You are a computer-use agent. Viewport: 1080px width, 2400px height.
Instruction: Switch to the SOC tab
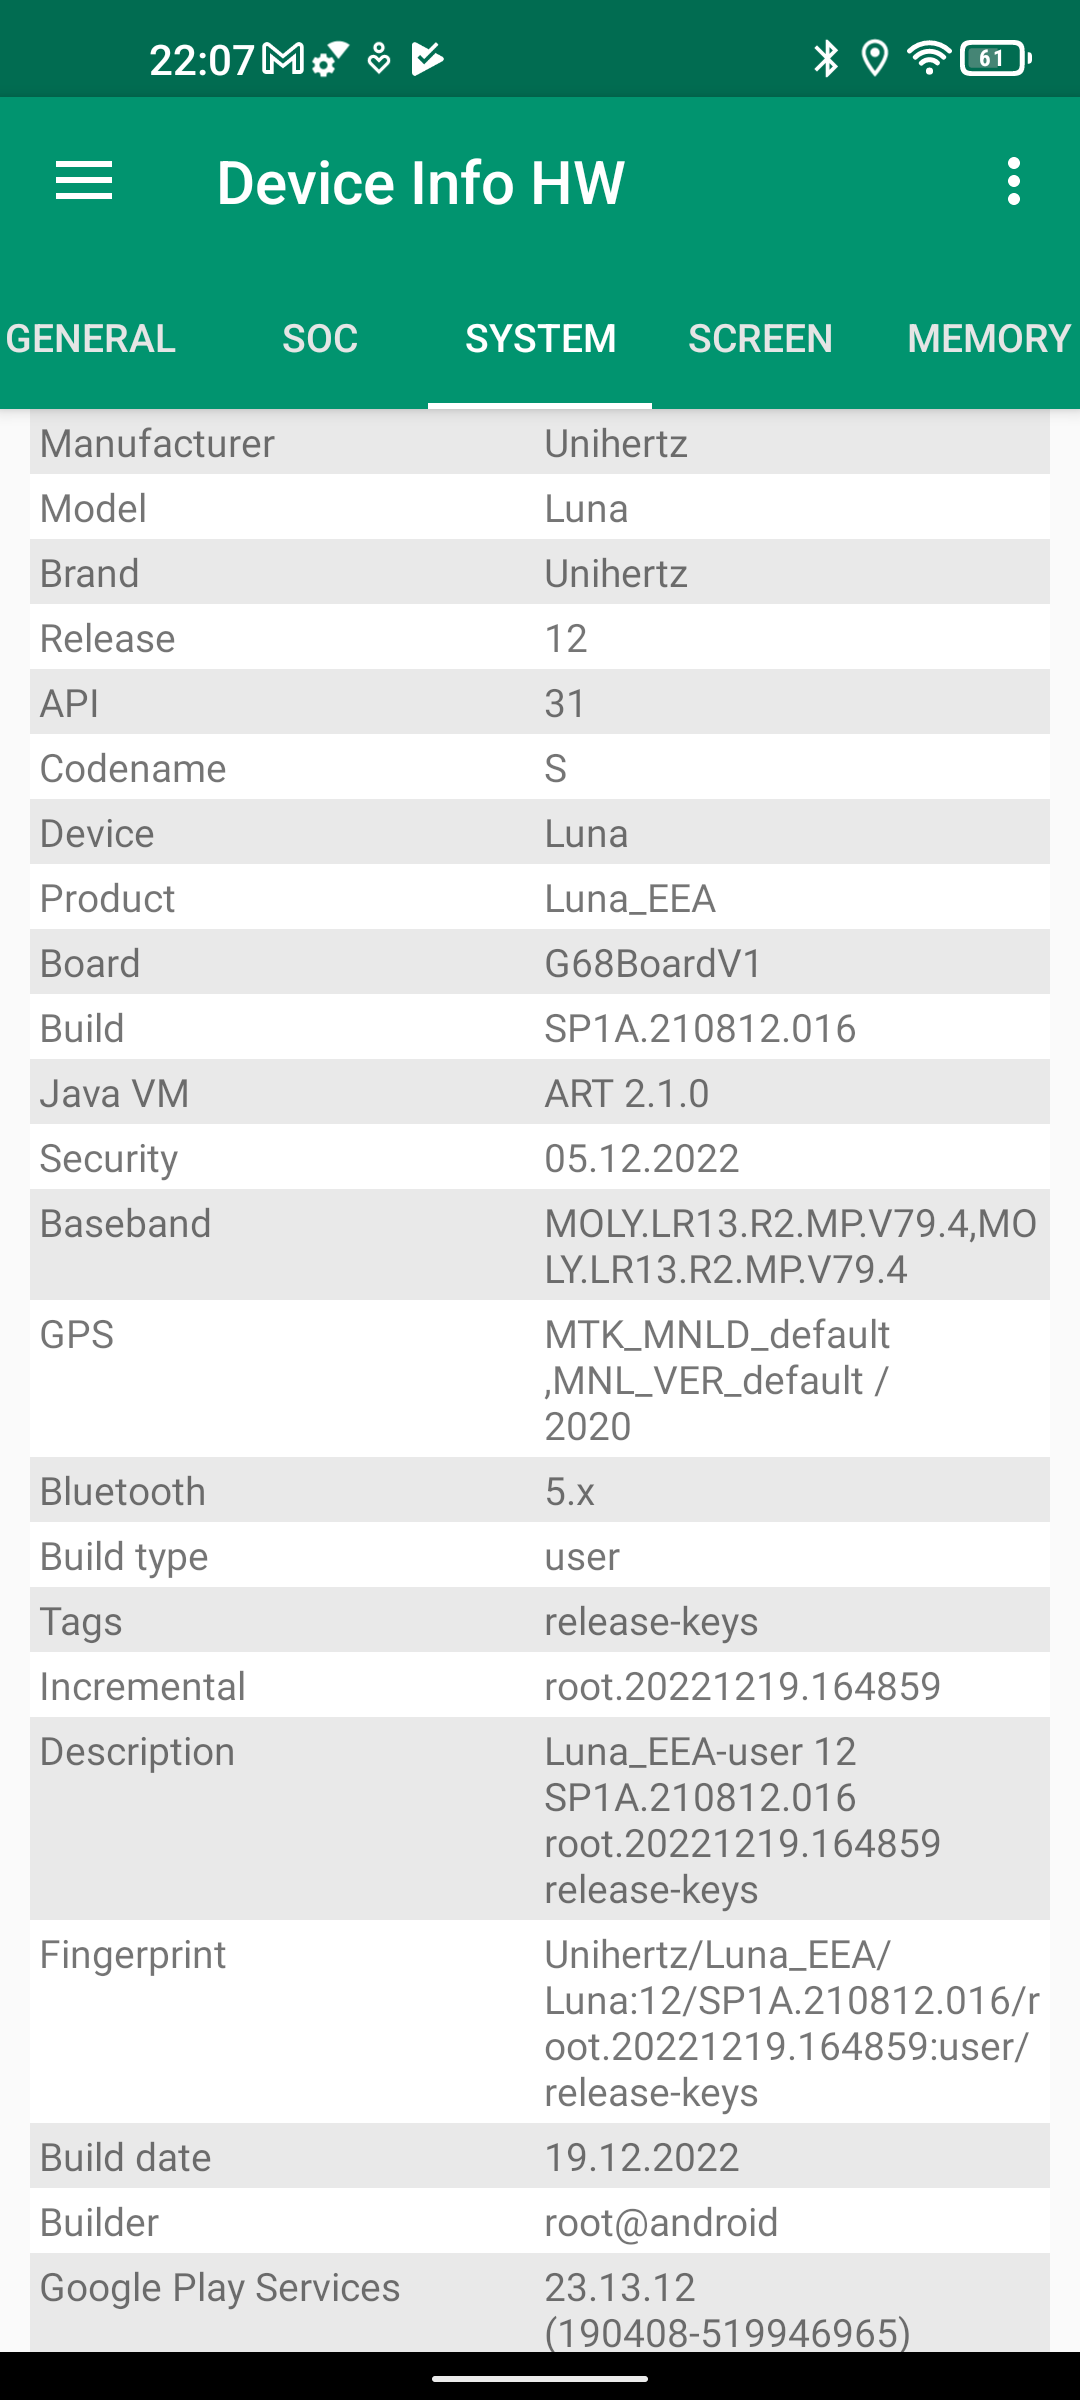[x=320, y=339]
